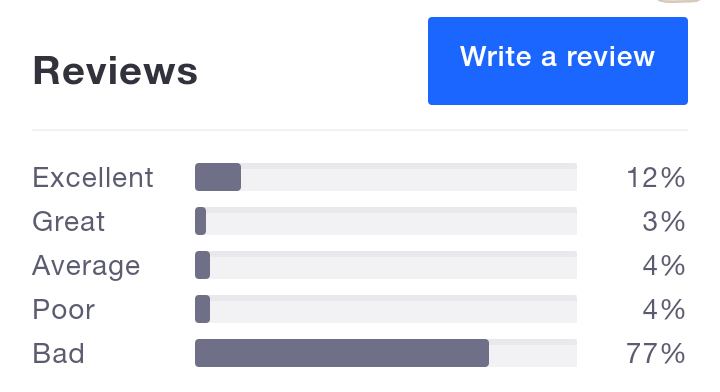Select the Great rating label

coord(68,221)
